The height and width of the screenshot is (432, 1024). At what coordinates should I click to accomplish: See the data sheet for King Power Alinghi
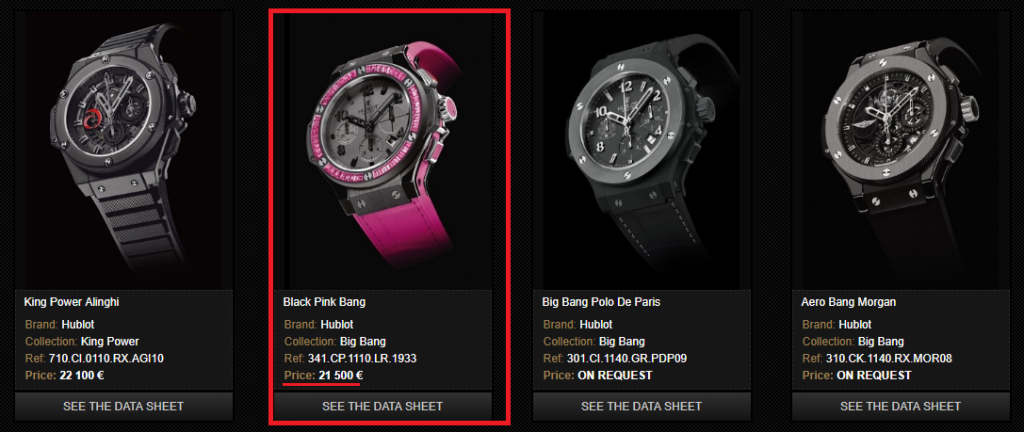coord(123,406)
